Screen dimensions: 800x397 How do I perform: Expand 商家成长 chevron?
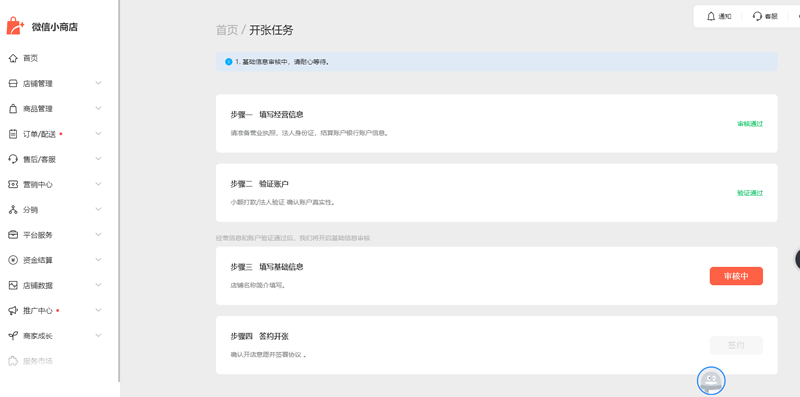[x=98, y=335]
